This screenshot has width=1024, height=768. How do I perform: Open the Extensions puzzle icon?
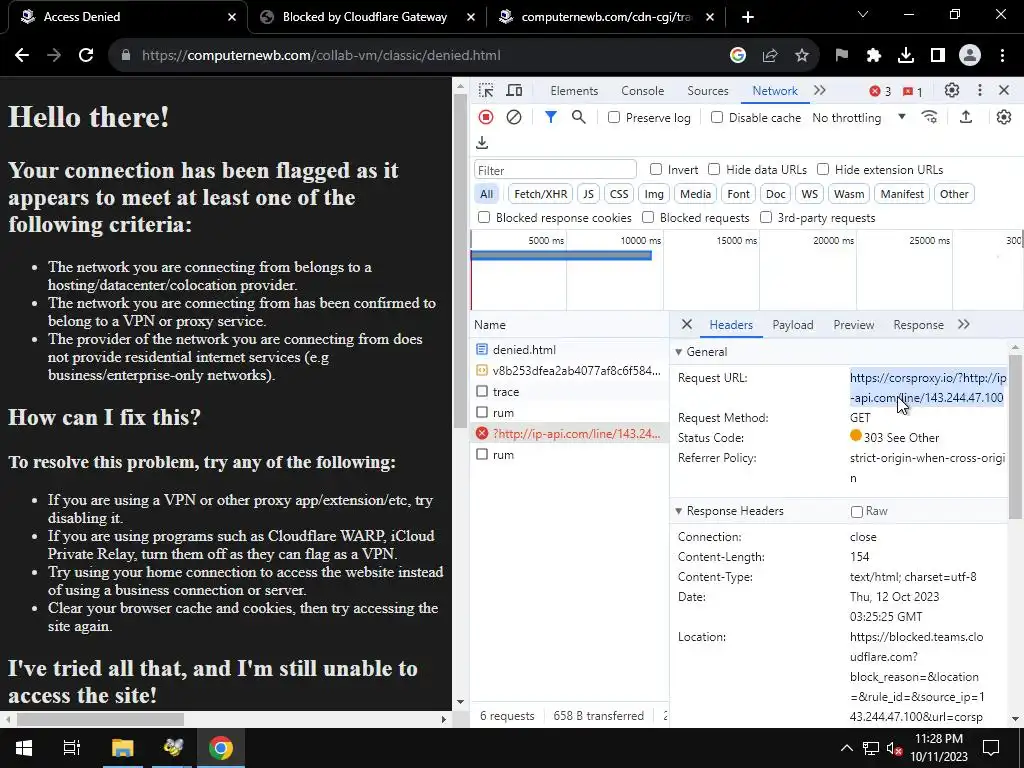(x=874, y=56)
